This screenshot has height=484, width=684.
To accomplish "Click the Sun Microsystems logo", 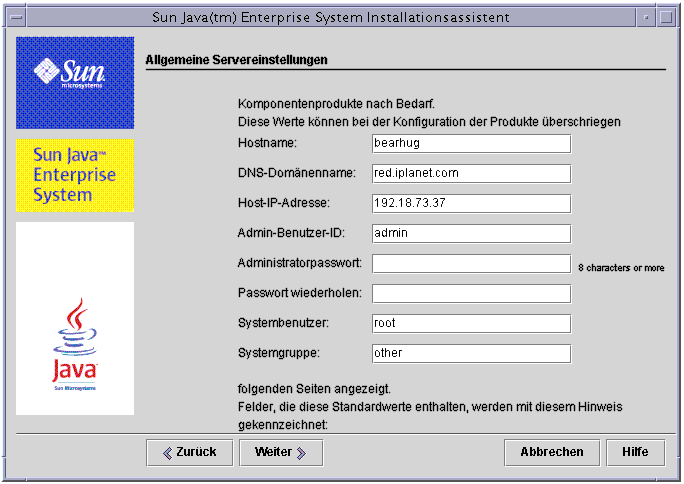I will (75, 83).
